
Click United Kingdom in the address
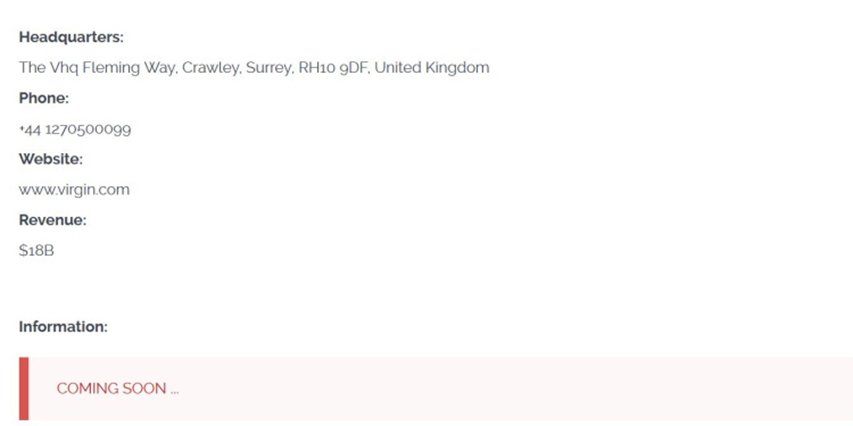432,68
